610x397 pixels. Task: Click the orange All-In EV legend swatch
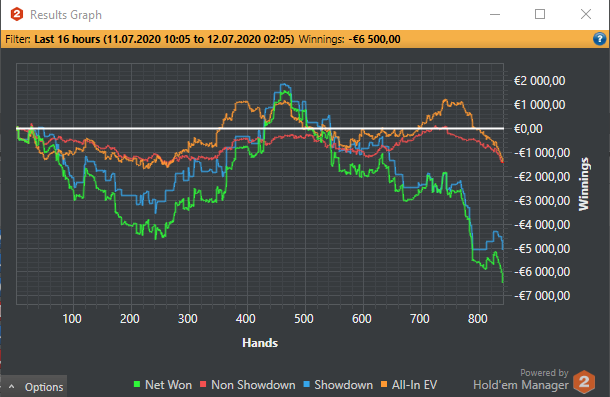point(384,385)
